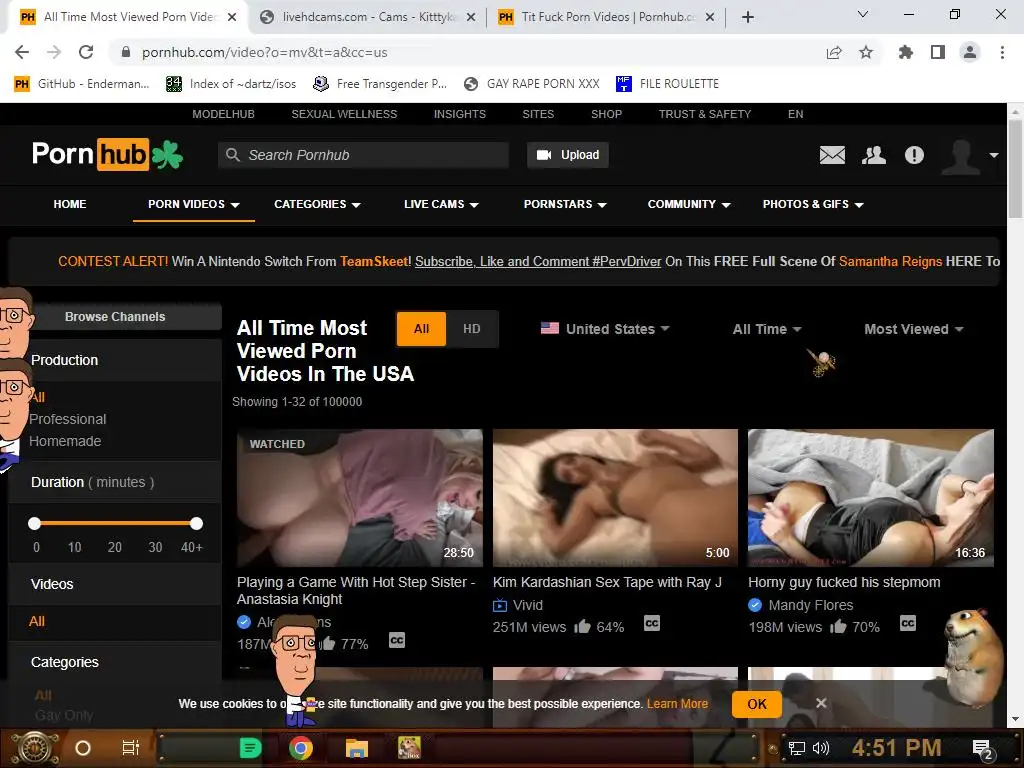
Task: Click the site logo in the header
Action: [x=108, y=155]
